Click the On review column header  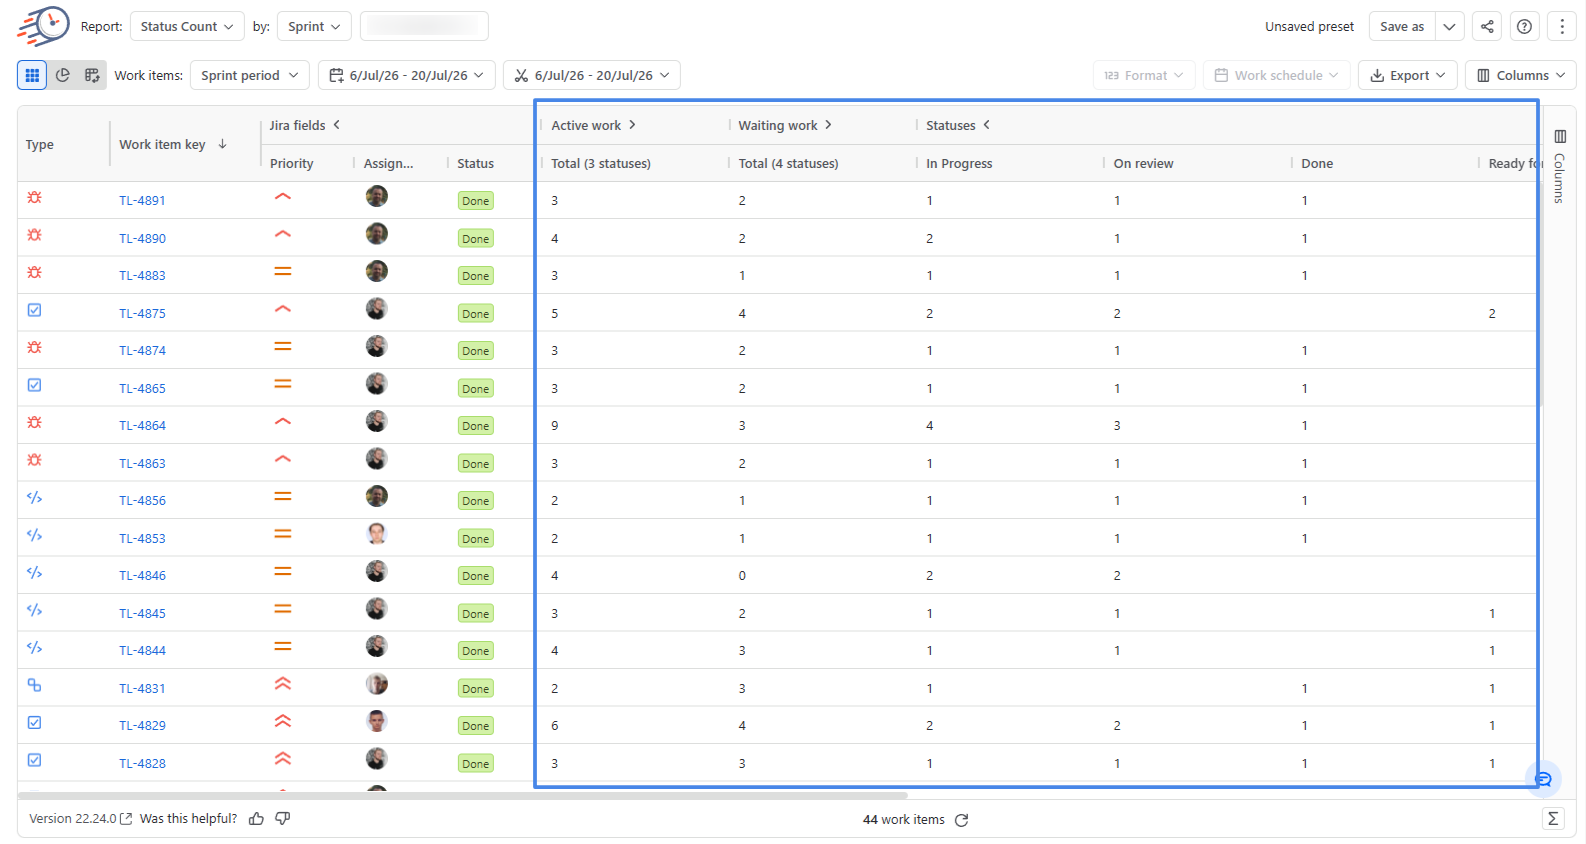(1144, 164)
